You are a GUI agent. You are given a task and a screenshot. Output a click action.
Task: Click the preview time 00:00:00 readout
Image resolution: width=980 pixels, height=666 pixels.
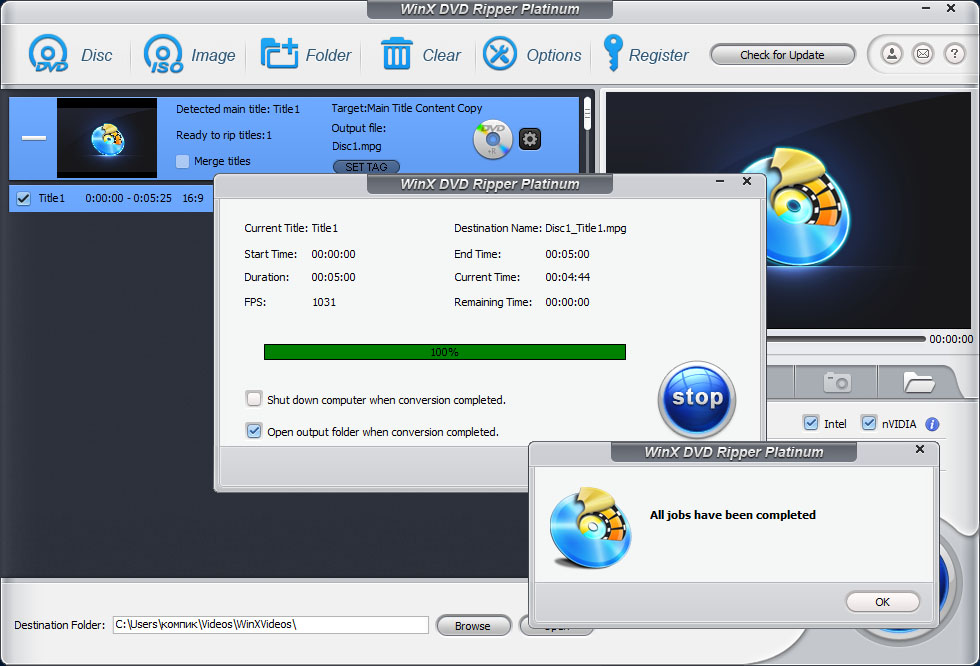[951, 339]
